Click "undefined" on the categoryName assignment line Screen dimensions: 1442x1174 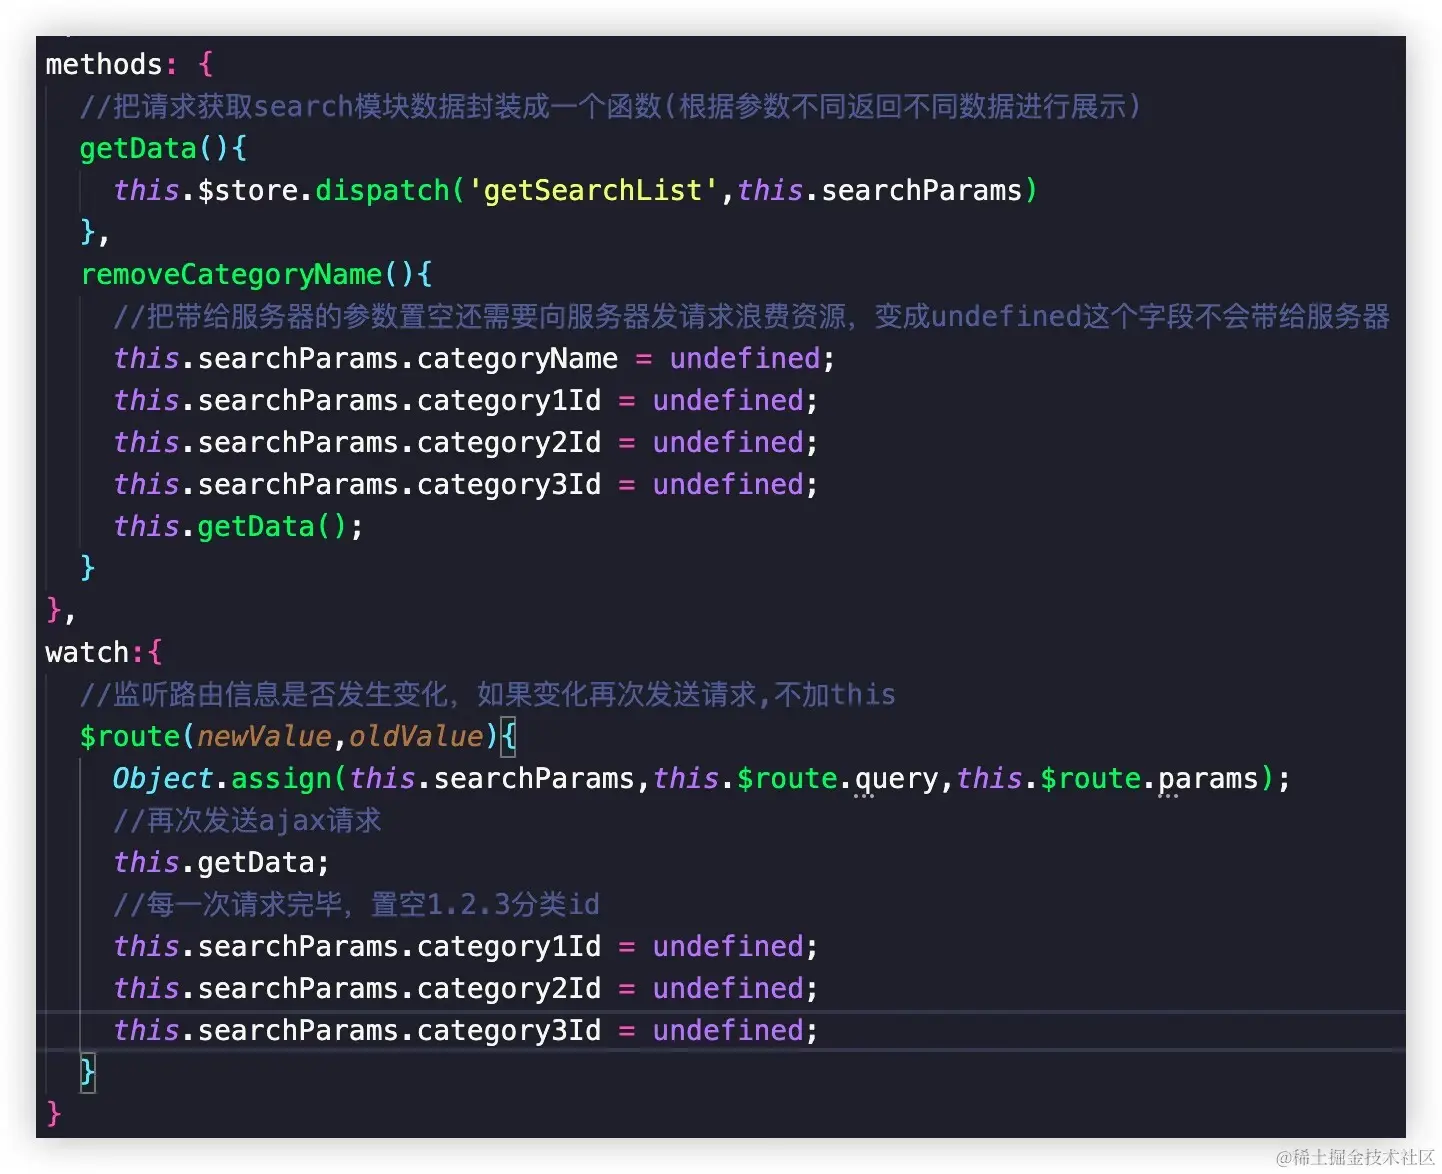[745, 359]
